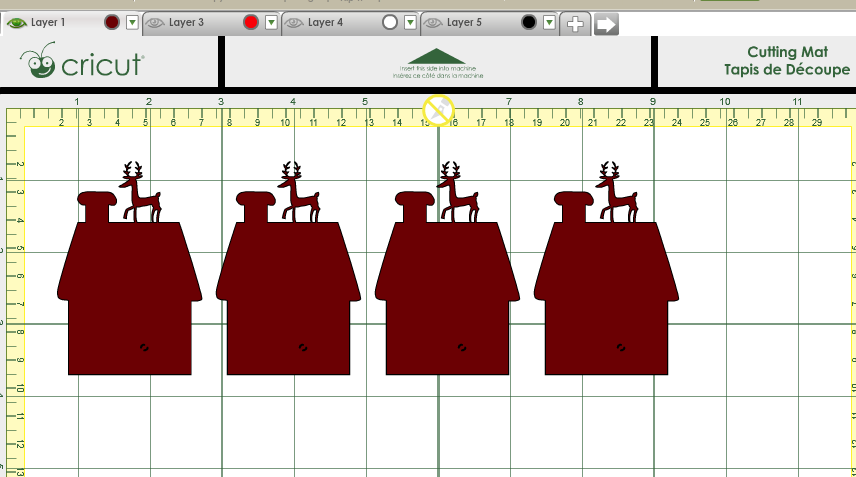Toggle visibility eye of Layer 3
Image resolution: width=856 pixels, height=477 pixels.
[155, 23]
